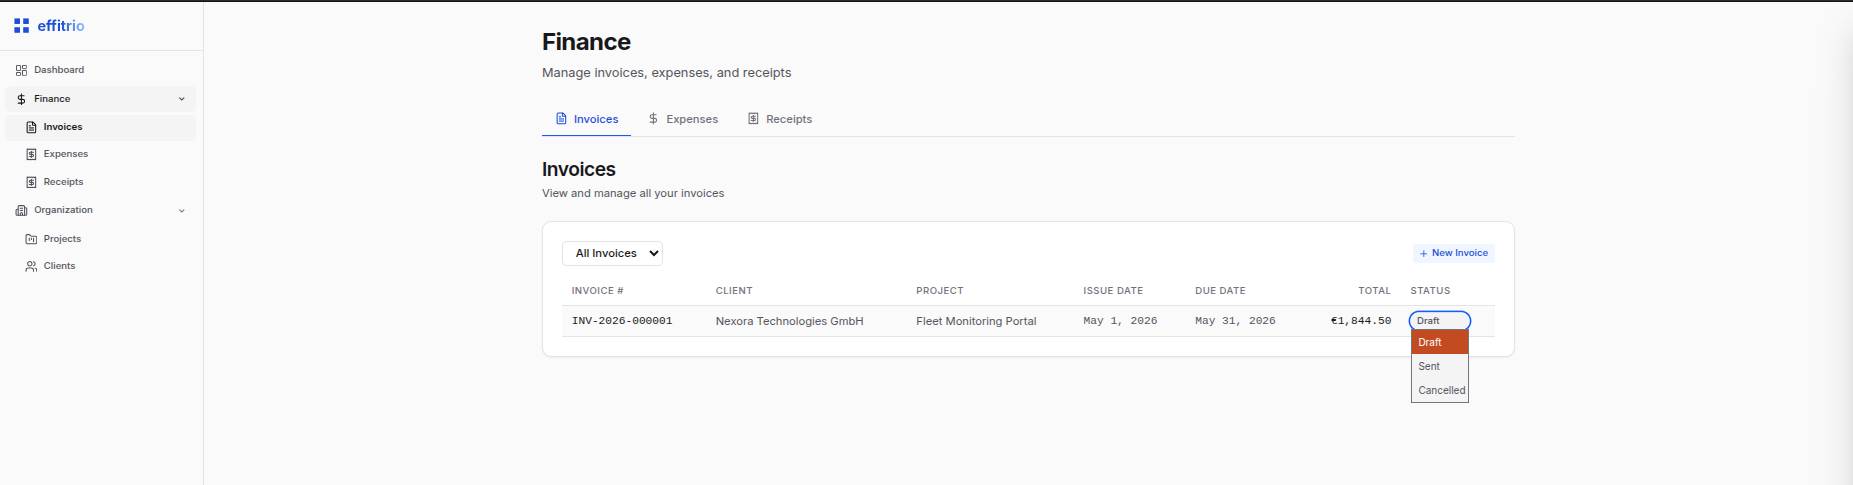Click the INVOICE # column header
The height and width of the screenshot is (485, 1853).
click(x=598, y=291)
